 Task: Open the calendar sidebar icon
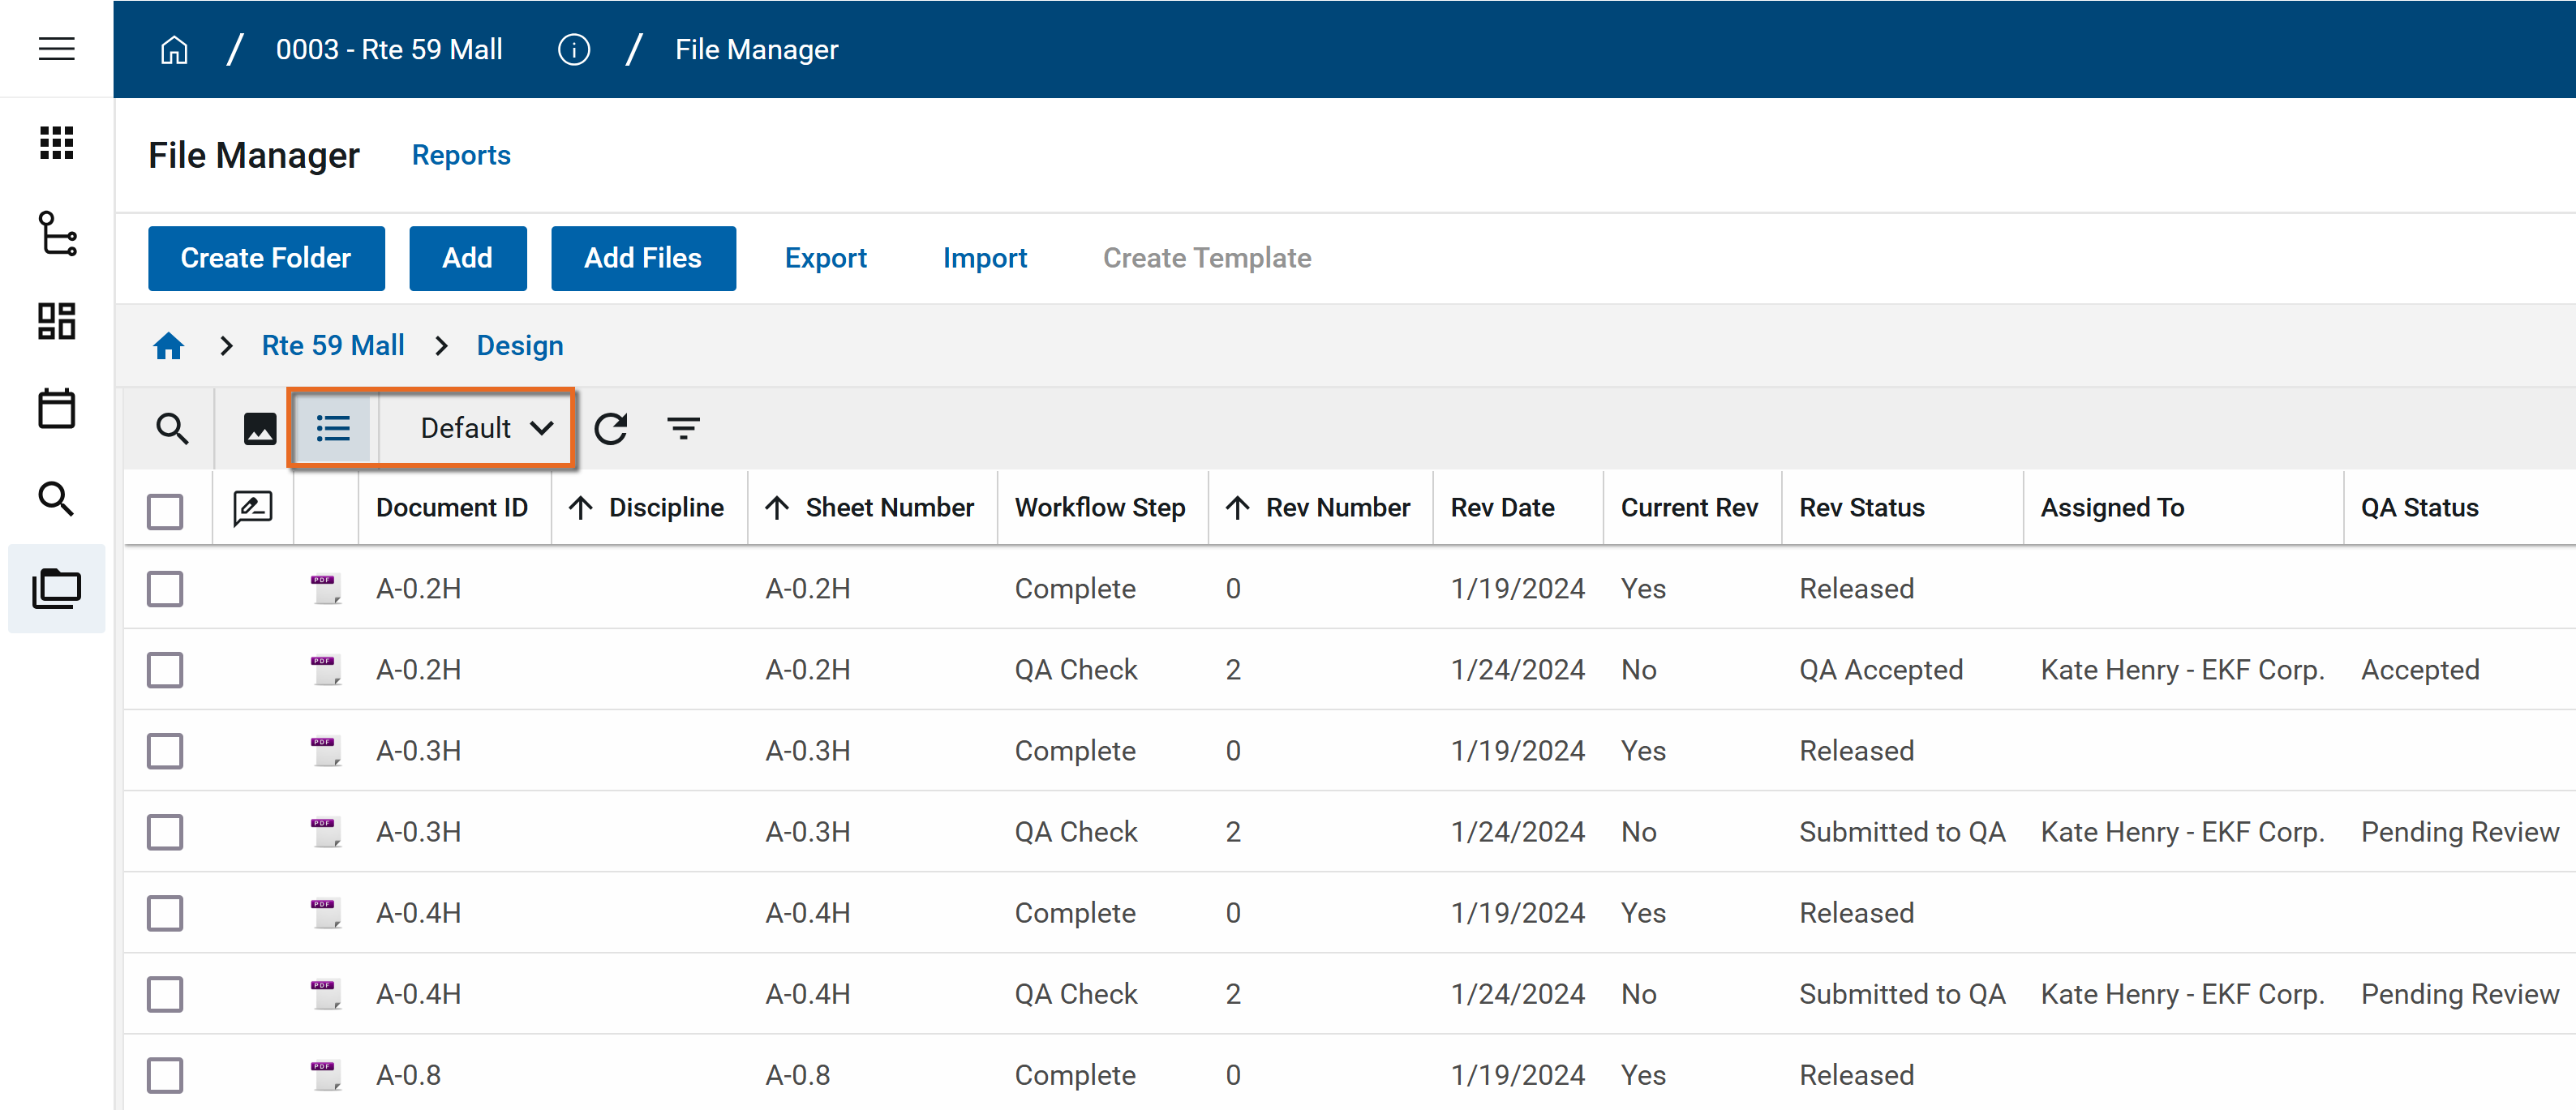tap(56, 408)
